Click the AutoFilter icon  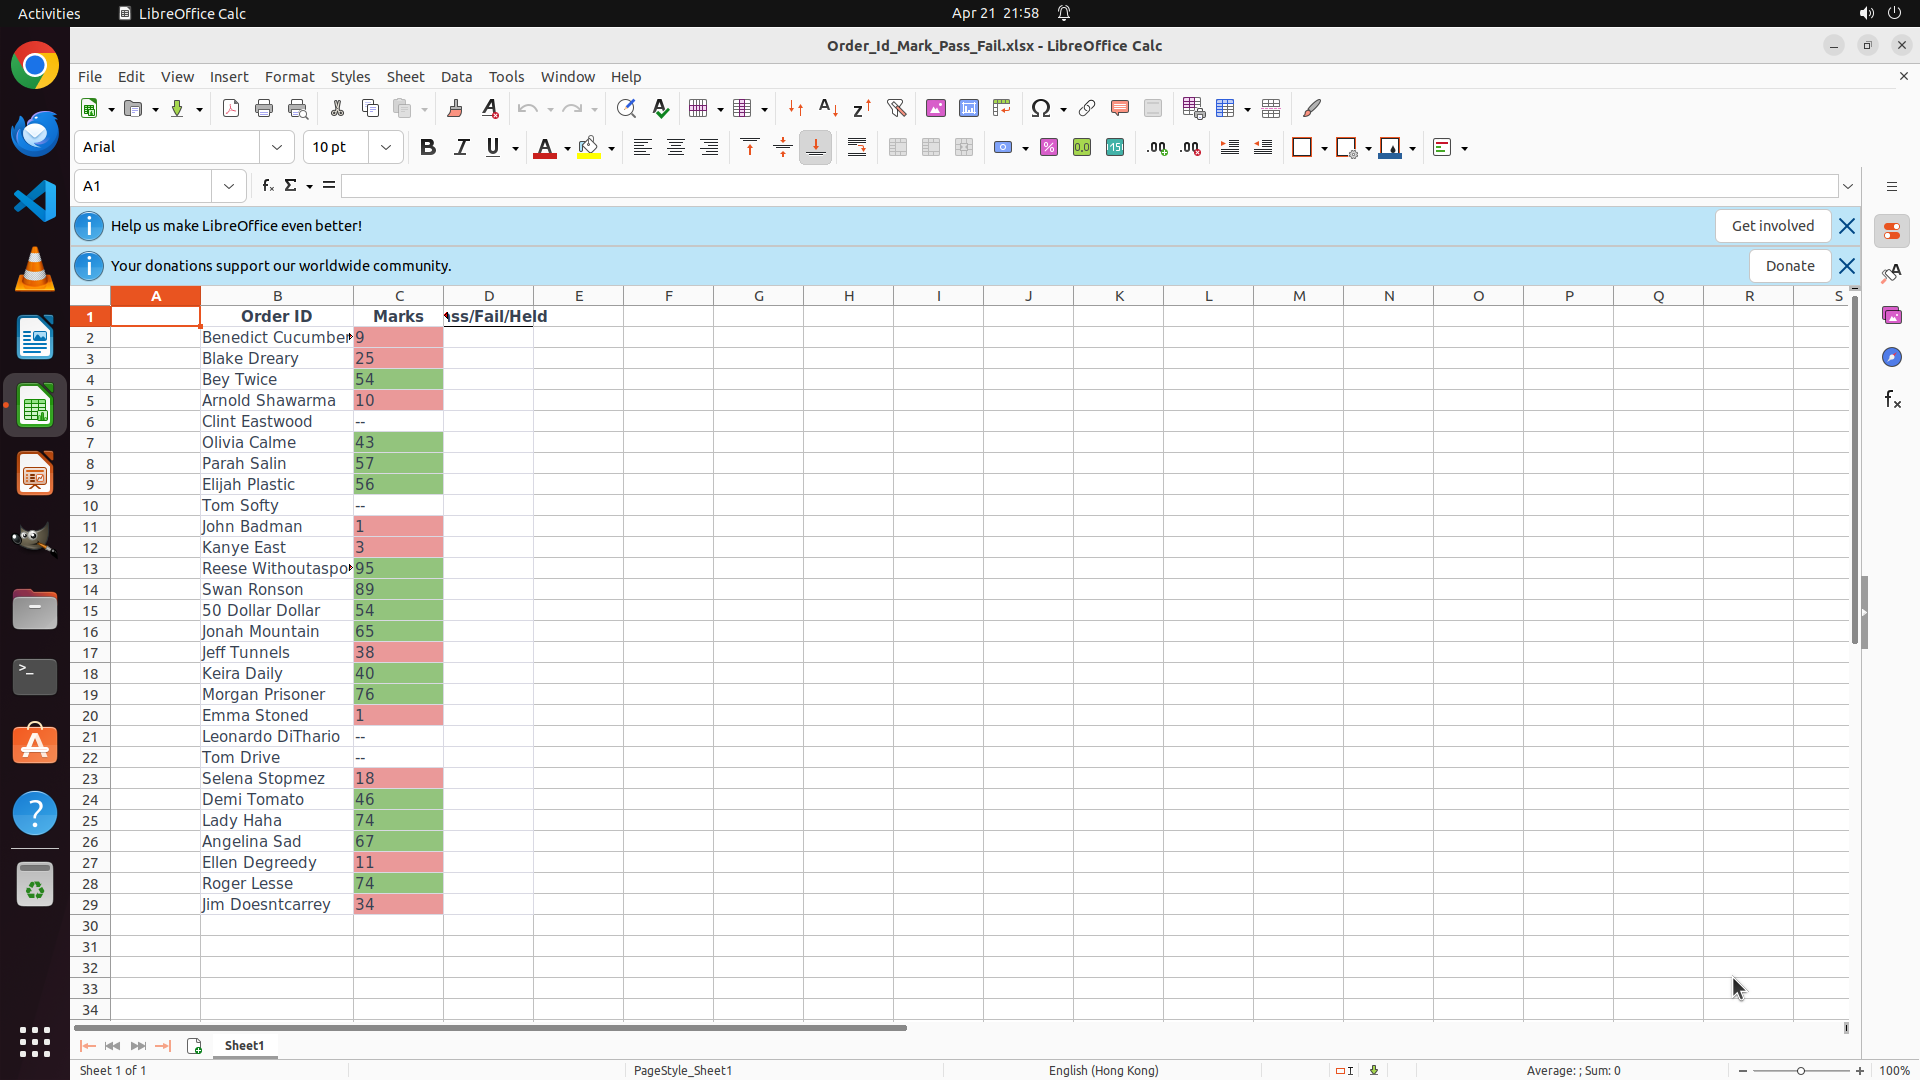coord(896,109)
